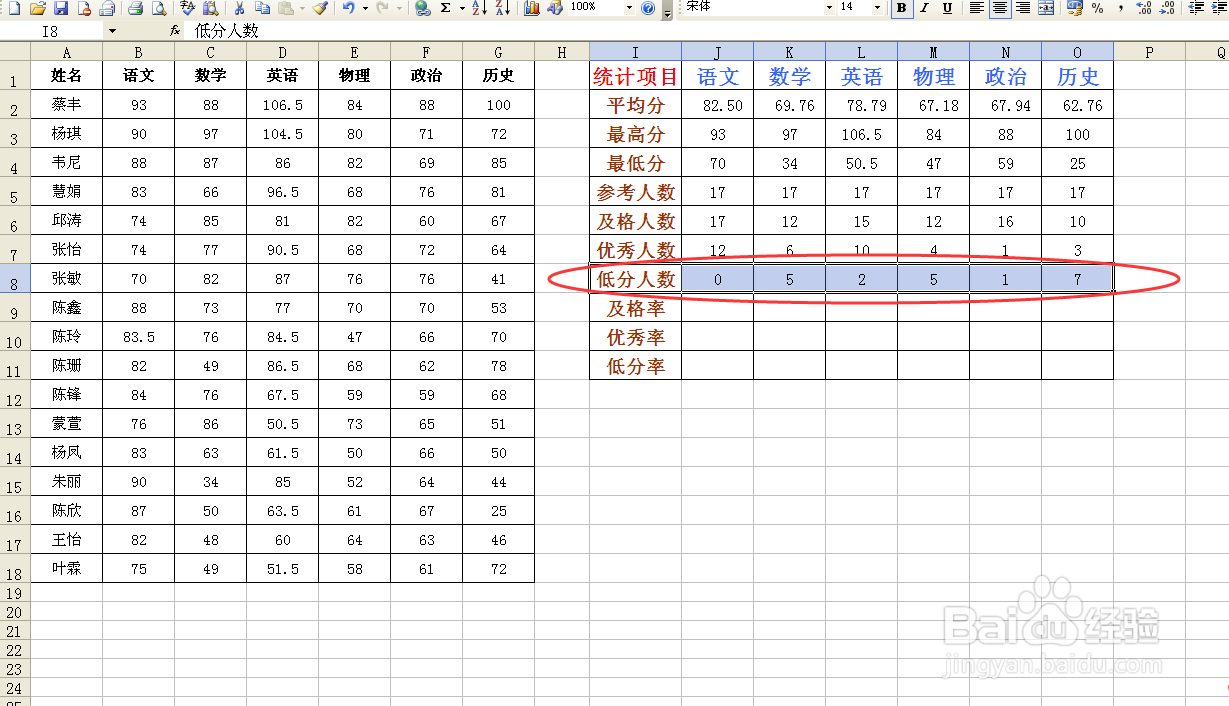The width and height of the screenshot is (1229, 706).
Task: Run spelling check from the toolbar
Action: [188, 8]
